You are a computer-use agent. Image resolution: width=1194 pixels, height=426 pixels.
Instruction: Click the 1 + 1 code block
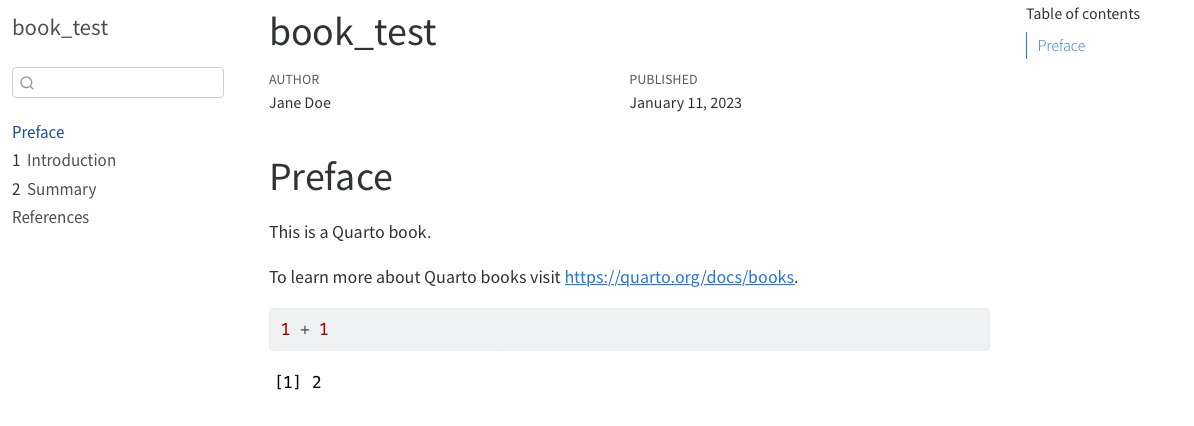(629, 329)
